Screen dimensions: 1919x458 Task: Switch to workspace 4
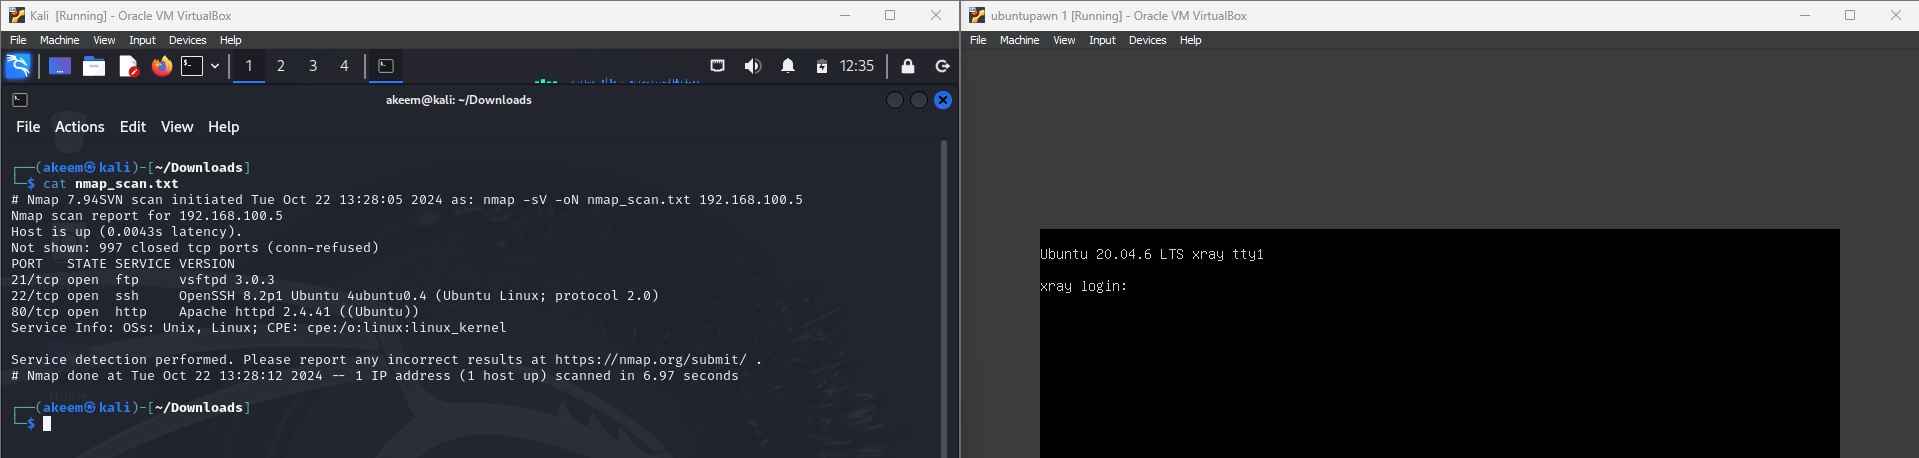(345, 66)
